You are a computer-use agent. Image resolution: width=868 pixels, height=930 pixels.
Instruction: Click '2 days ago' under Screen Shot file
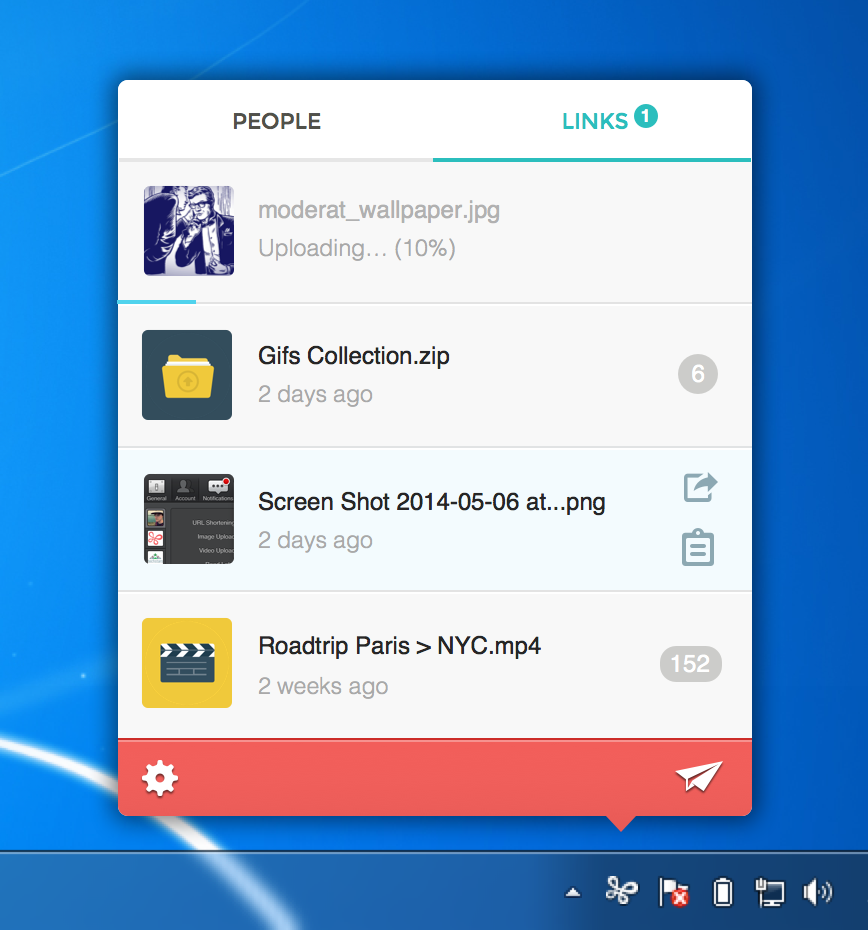(315, 540)
